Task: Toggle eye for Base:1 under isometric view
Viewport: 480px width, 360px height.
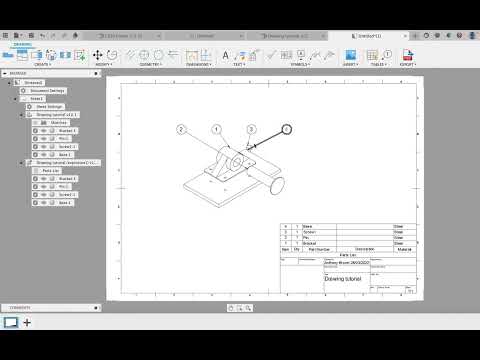Action: (44, 203)
